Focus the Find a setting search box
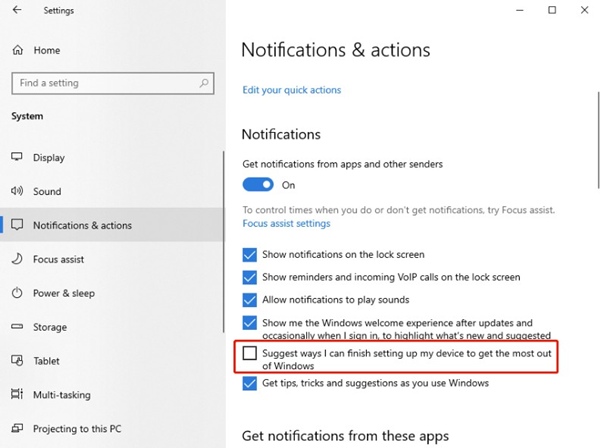Screen dimensions: 600x448 click(x=112, y=83)
